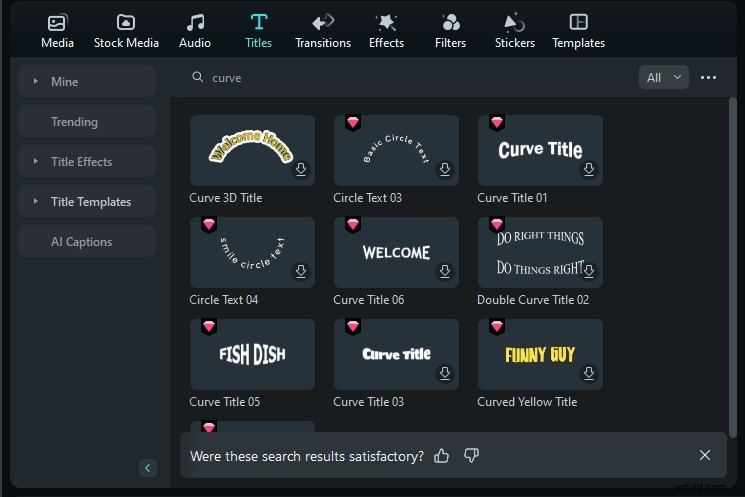The height and width of the screenshot is (497, 745).
Task: Open the All filter dropdown
Action: coord(663,77)
